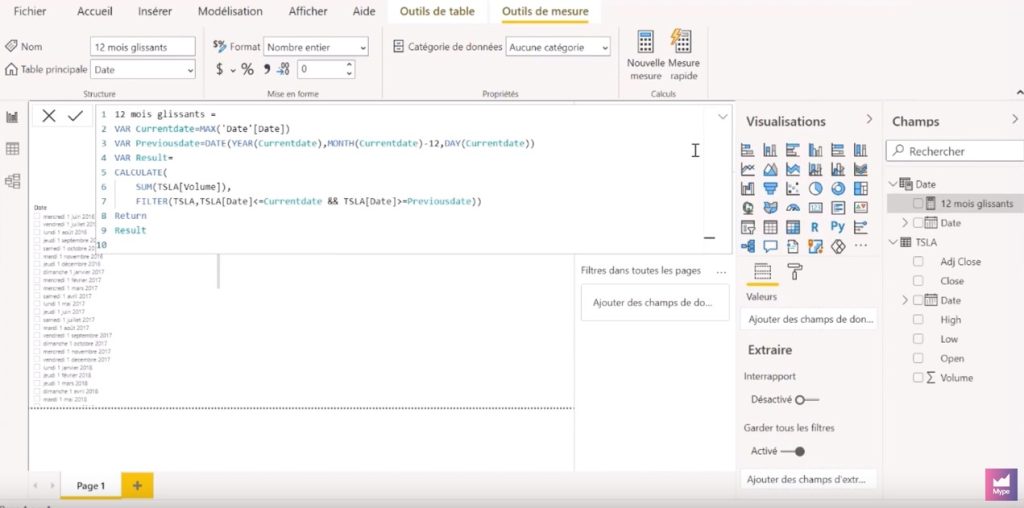Collapse the Champs pane with its chevron
Image resolution: width=1024 pixels, height=508 pixels.
click(x=1015, y=119)
